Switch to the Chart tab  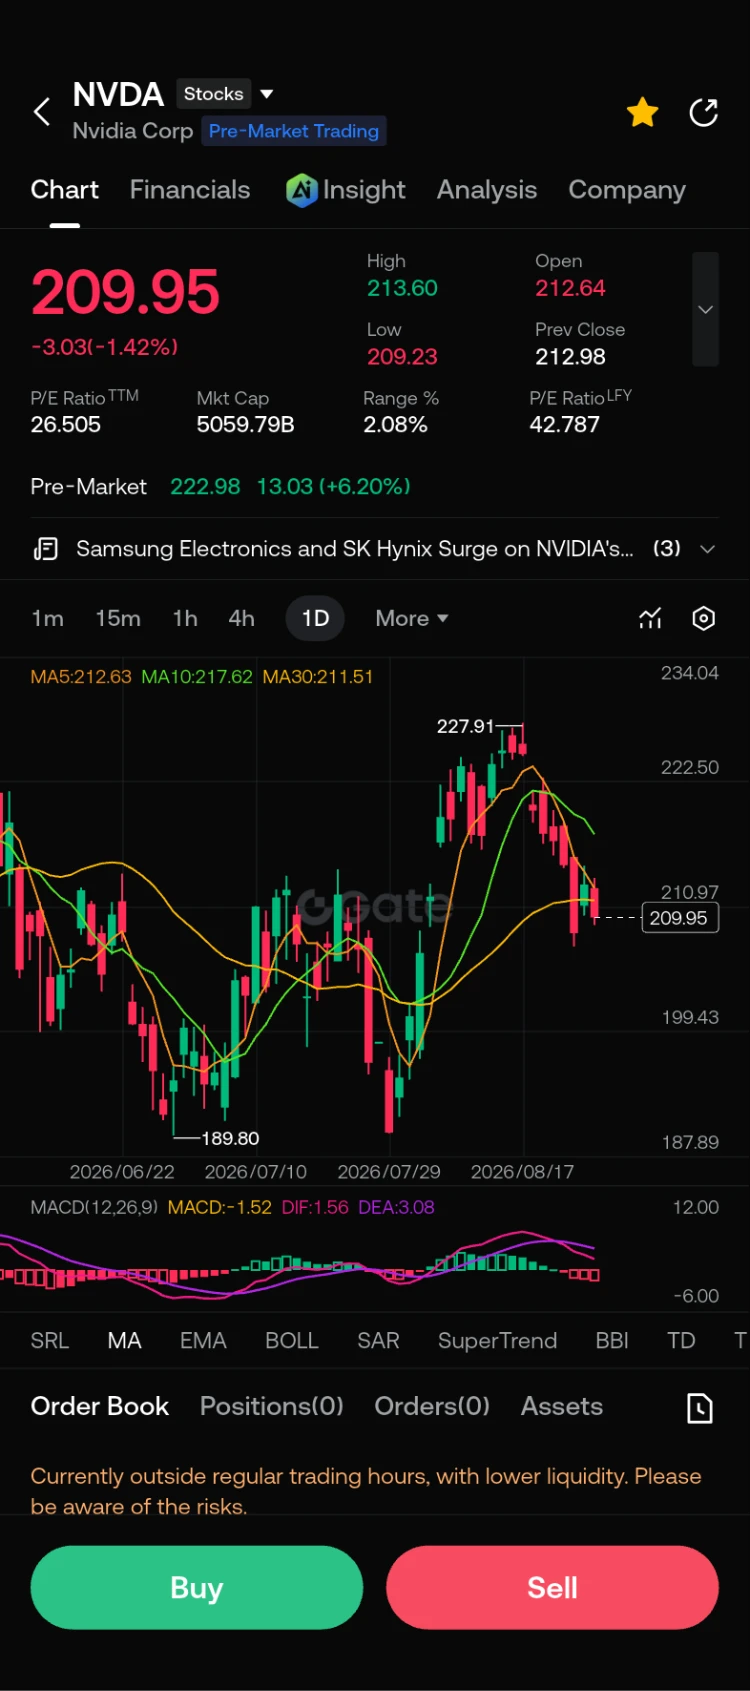click(x=65, y=190)
